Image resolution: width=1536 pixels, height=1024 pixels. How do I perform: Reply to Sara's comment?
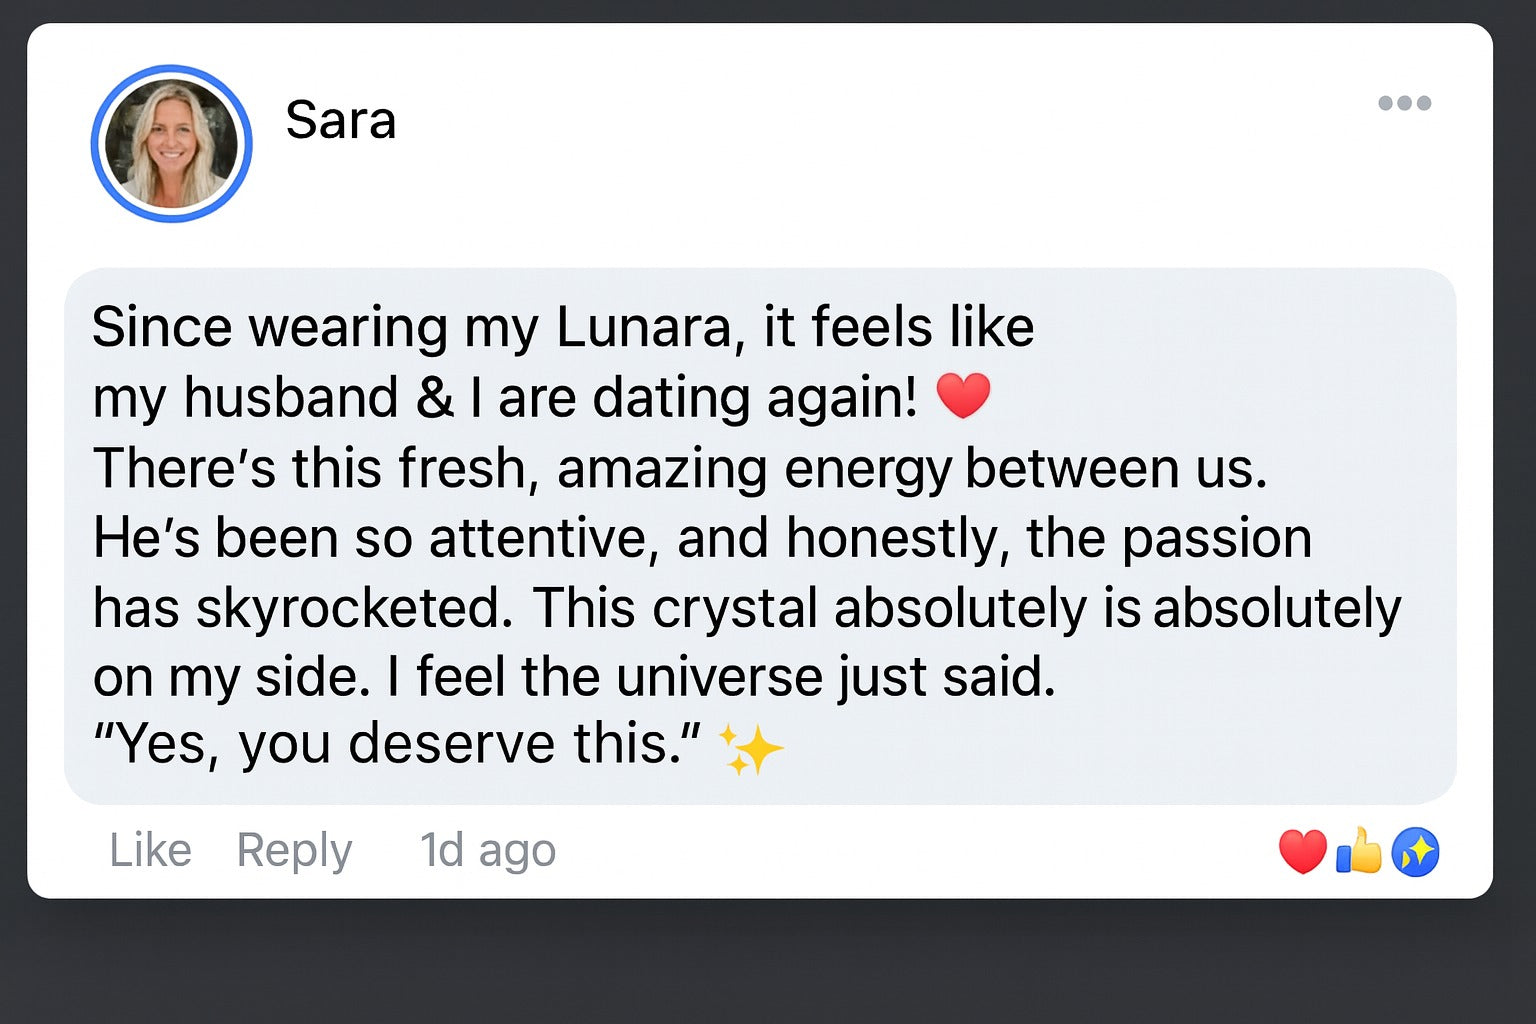(x=294, y=850)
